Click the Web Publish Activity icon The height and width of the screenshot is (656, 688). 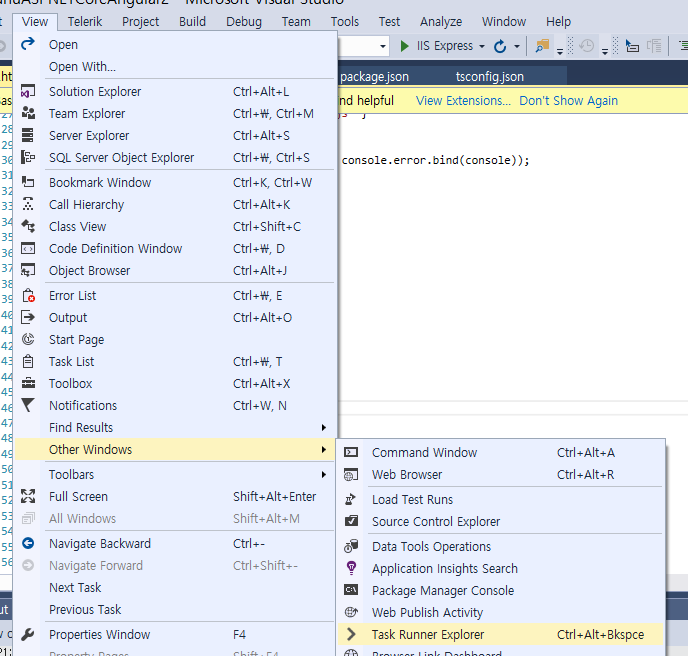click(351, 612)
